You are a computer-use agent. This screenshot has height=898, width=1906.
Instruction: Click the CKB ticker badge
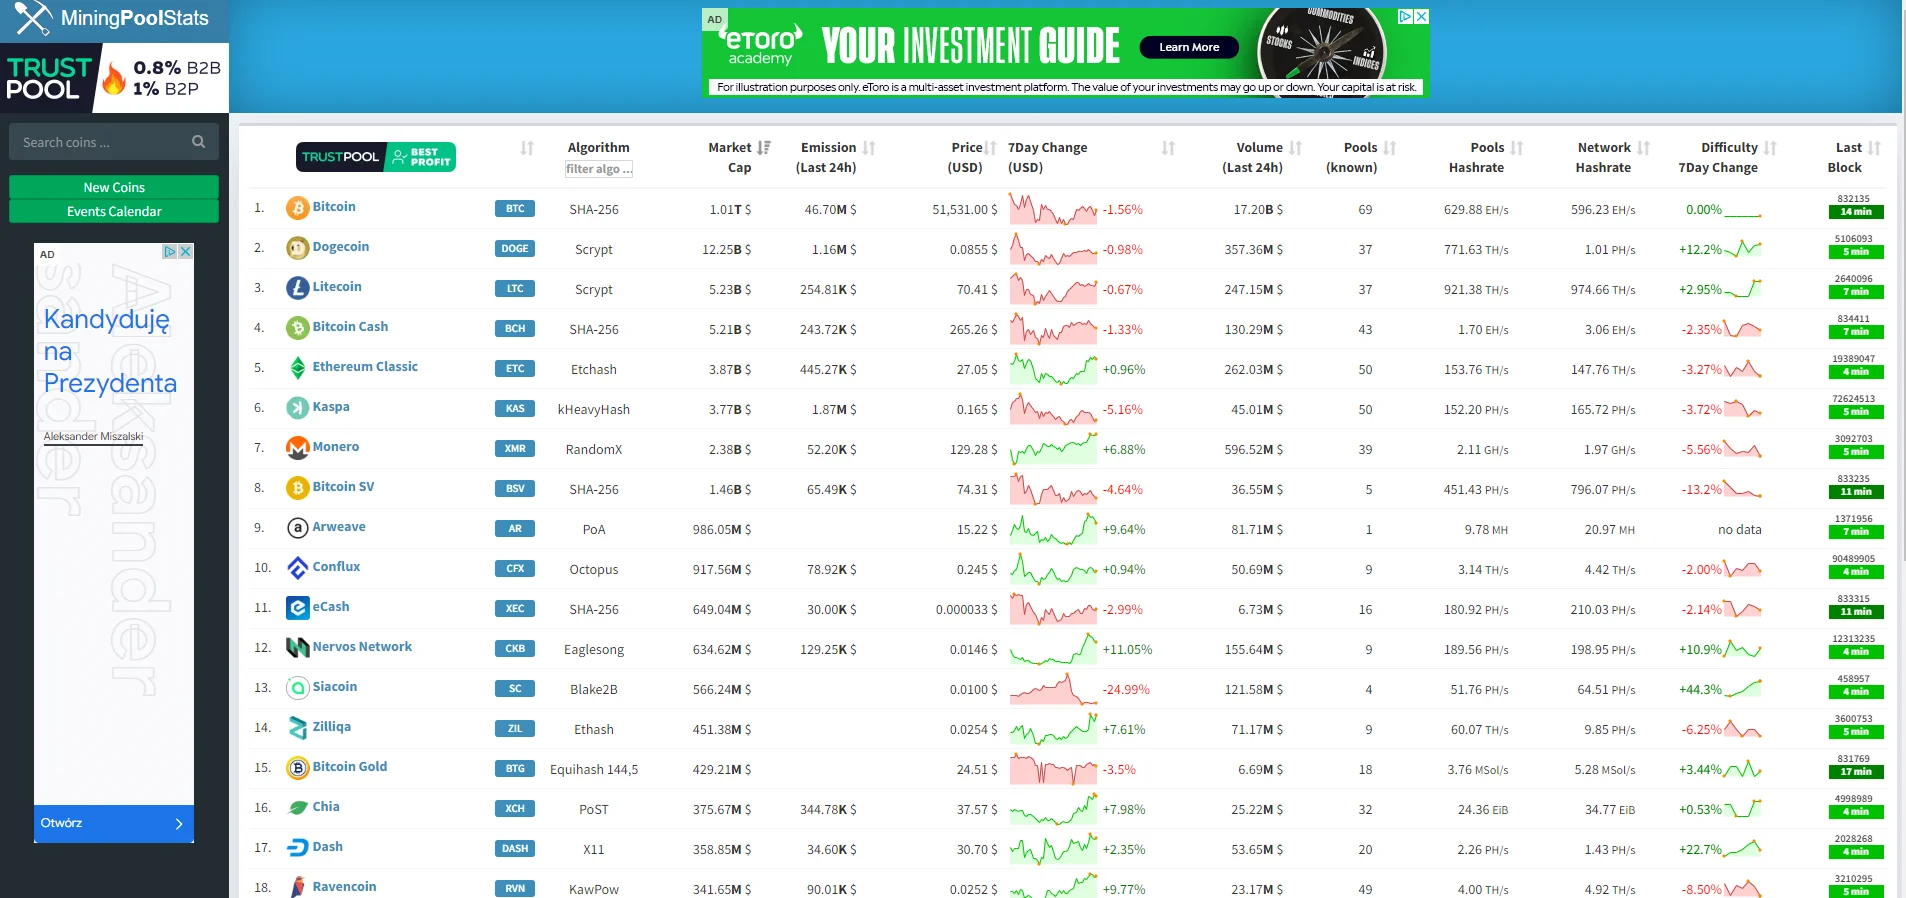515,649
